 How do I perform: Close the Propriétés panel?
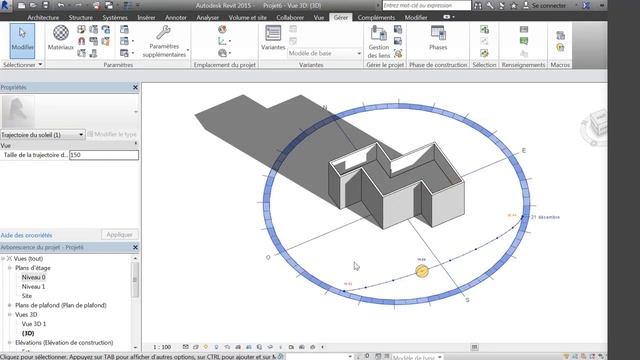click(x=135, y=87)
